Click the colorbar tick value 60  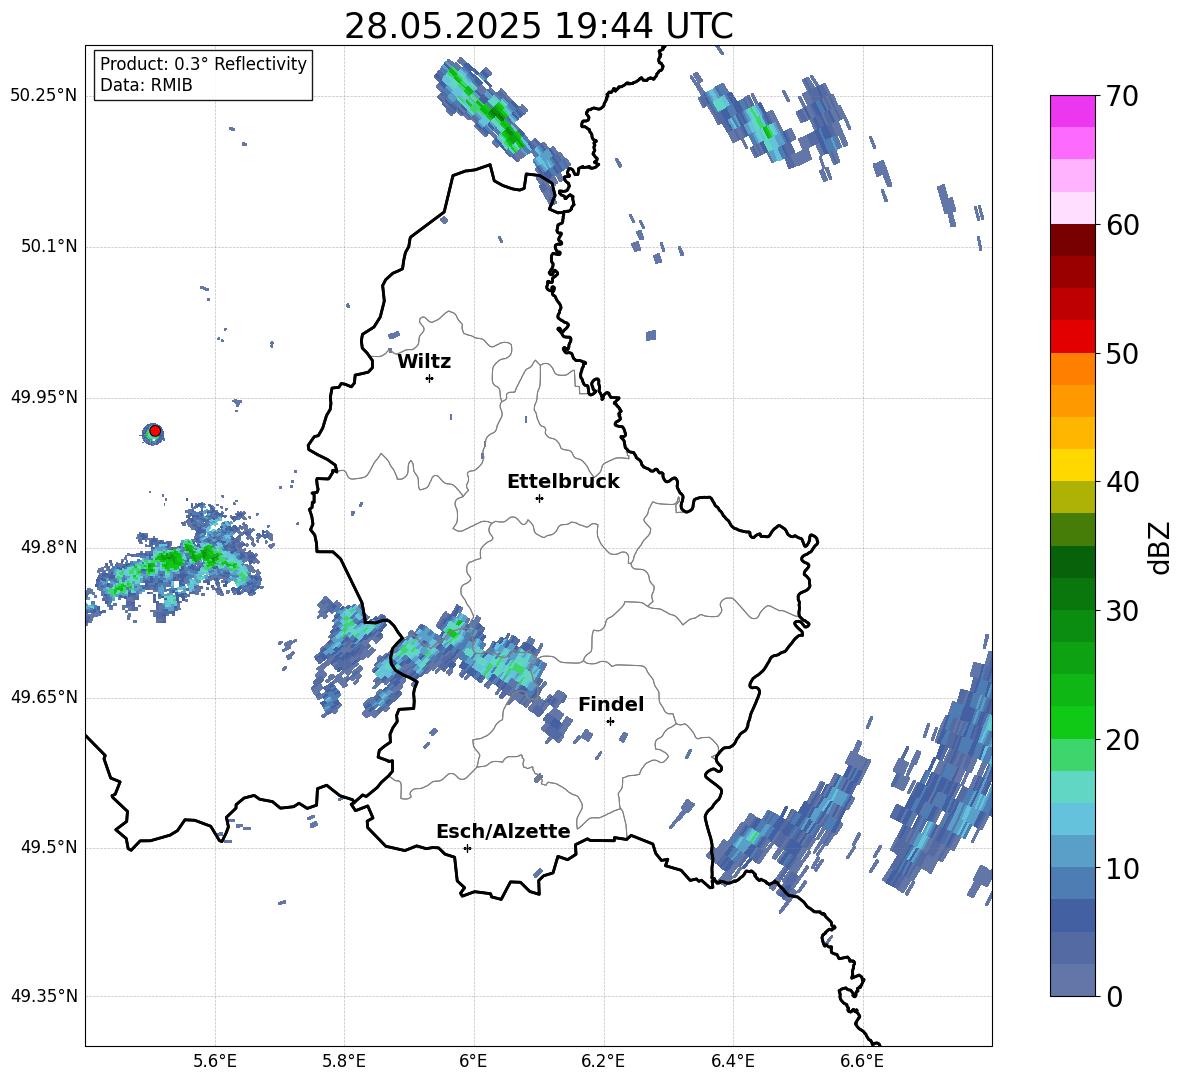click(x=1122, y=225)
